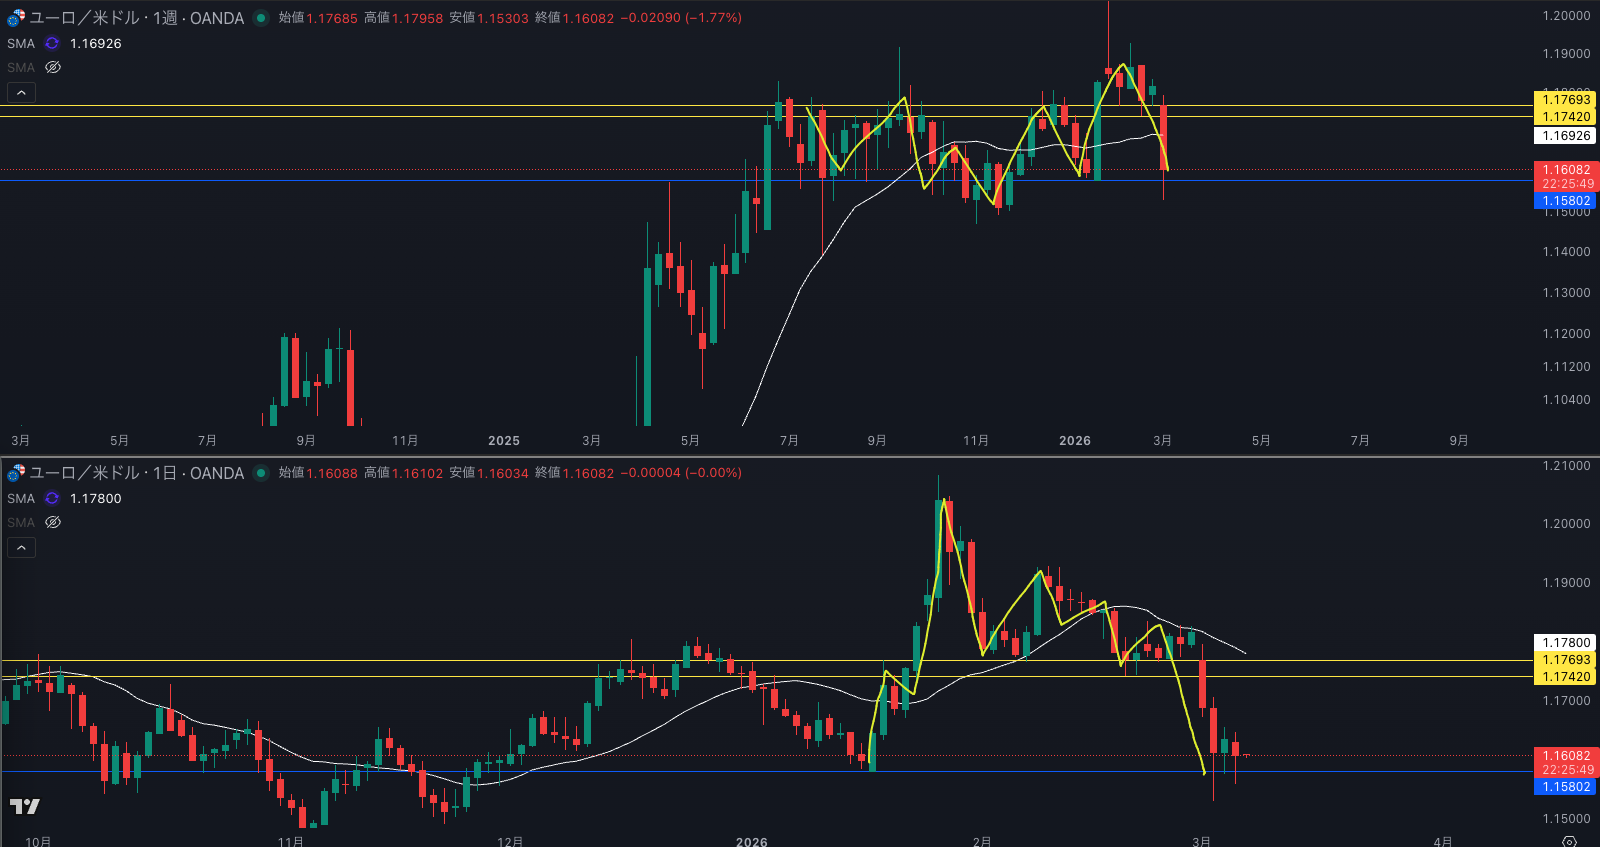Collapse the indicator legend on weekly chart

point(21,93)
